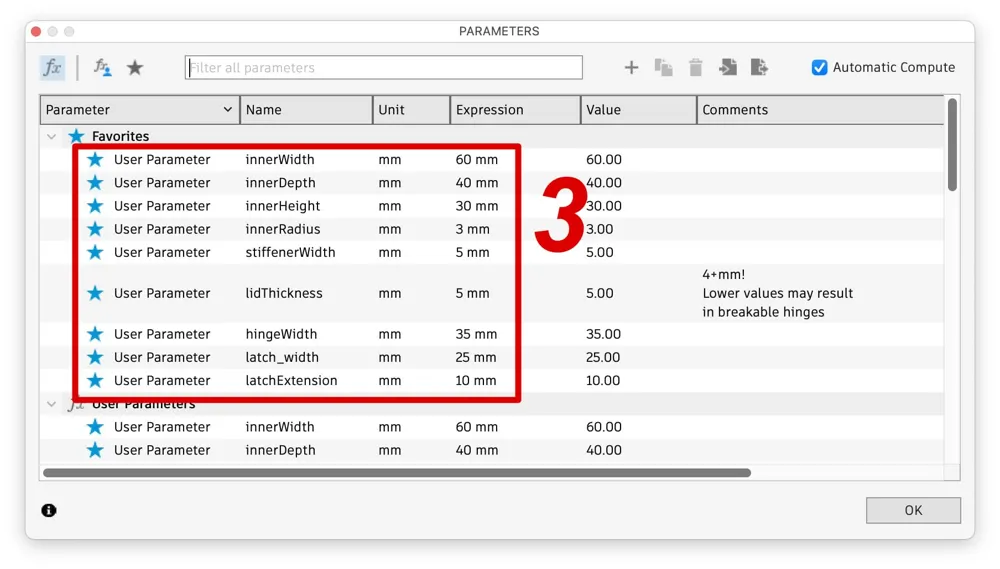Collapse the User Parameters group chevron
The width and height of the screenshot is (1000, 569).
[x=52, y=404]
